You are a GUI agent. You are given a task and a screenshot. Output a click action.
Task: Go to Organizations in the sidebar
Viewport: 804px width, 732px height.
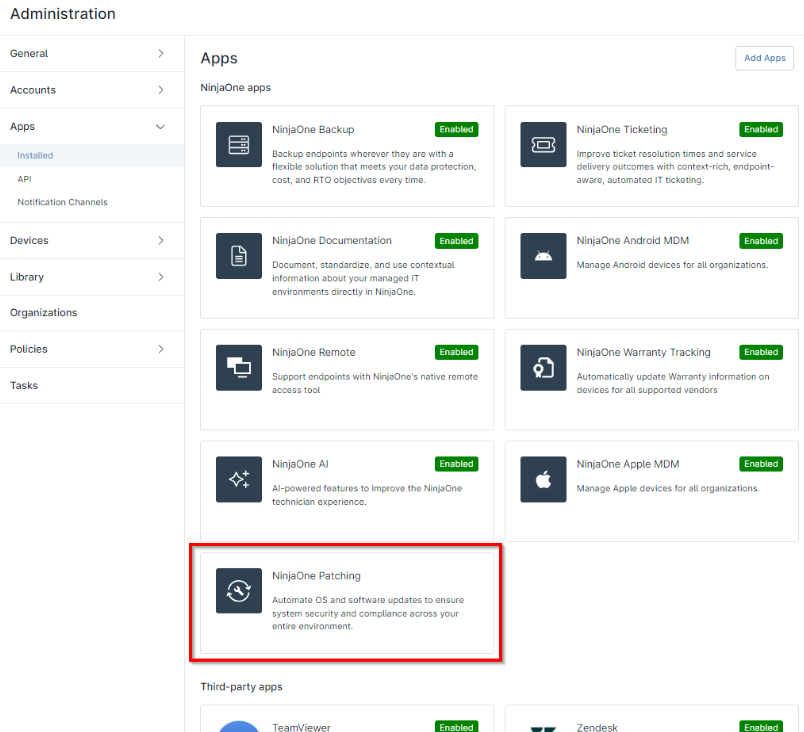(x=44, y=313)
